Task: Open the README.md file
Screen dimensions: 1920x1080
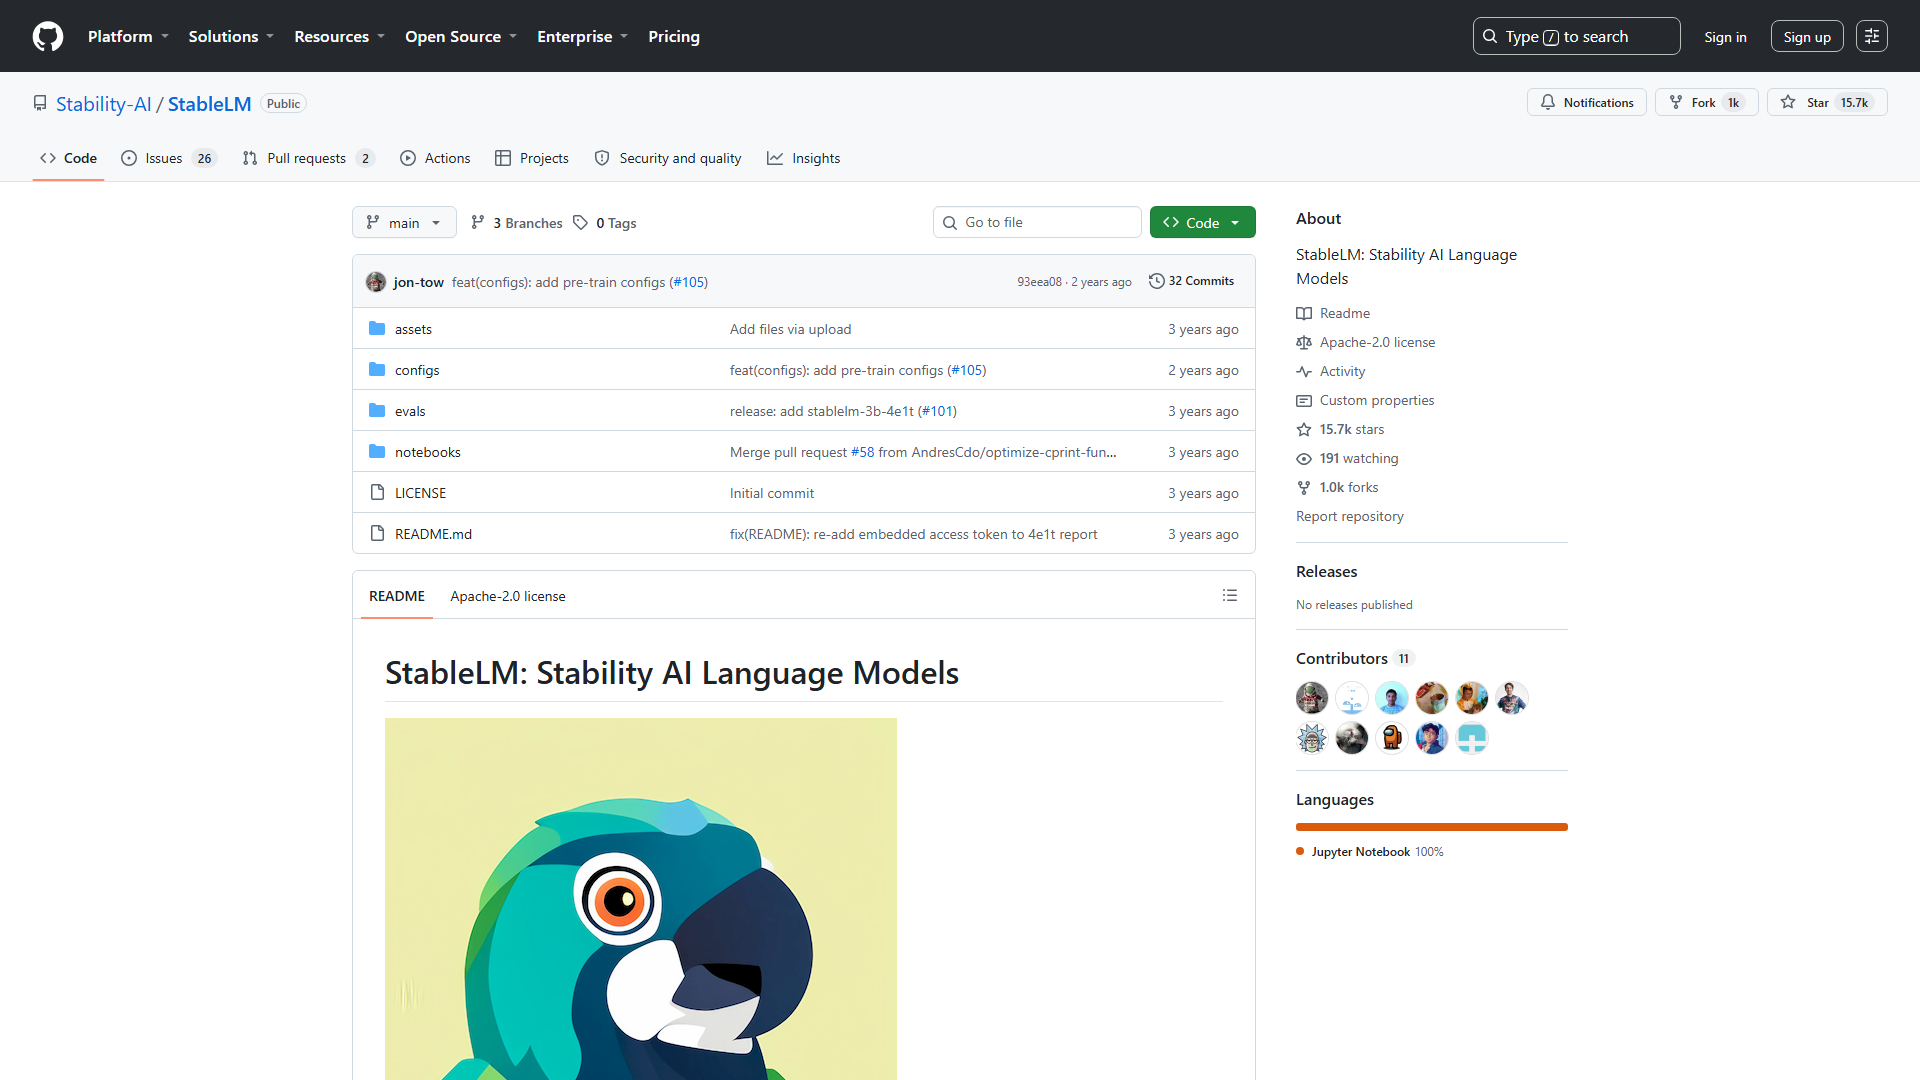Action: coord(433,534)
